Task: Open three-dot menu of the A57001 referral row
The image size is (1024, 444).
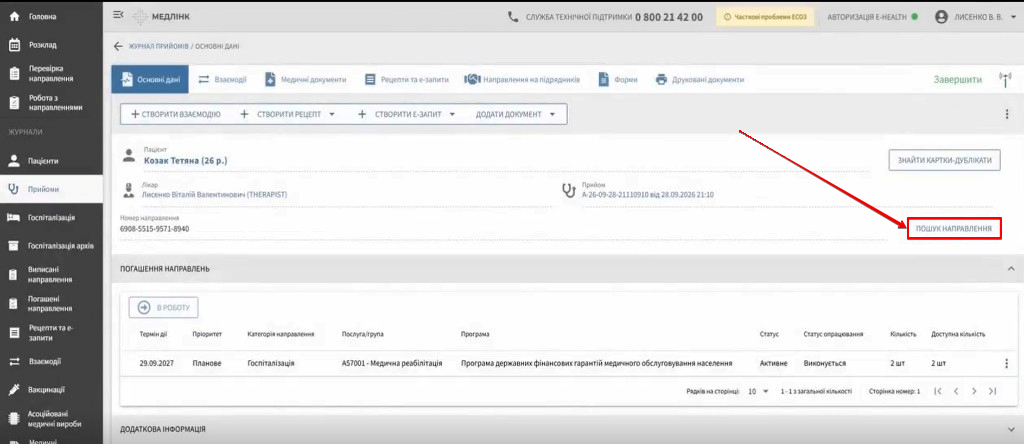Action: coord(1006,363)
